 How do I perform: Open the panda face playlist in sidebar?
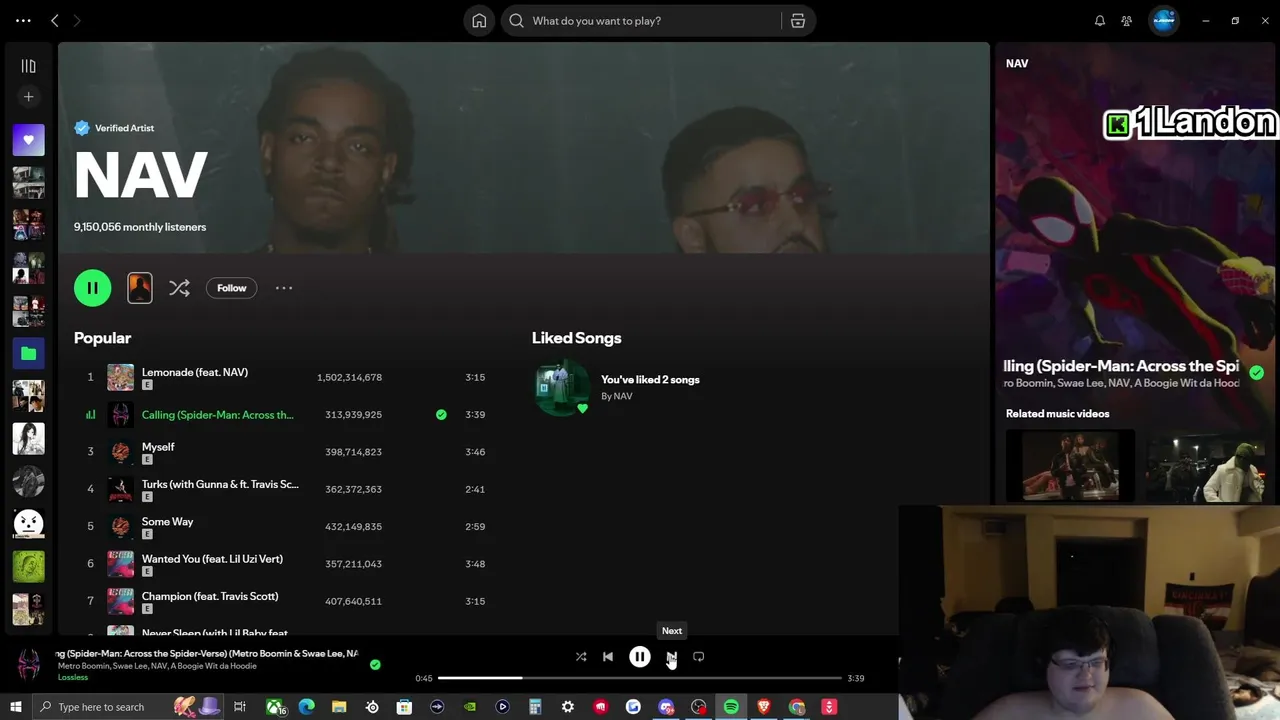pyautogui.click(x=28, y=523)
